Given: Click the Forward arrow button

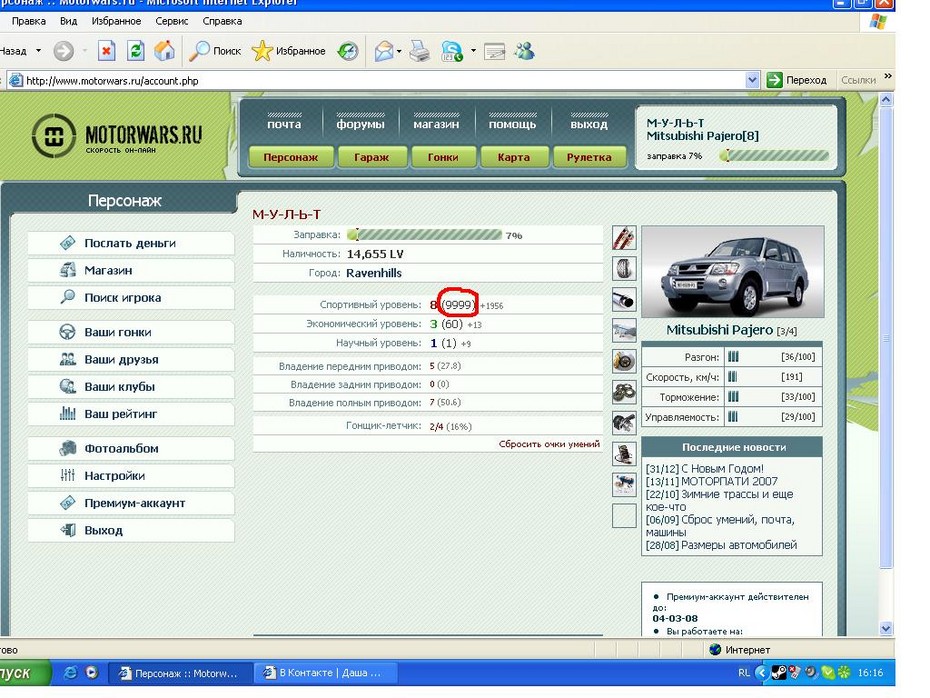Looking at the screenshot, I should click(x=63, y=51).
